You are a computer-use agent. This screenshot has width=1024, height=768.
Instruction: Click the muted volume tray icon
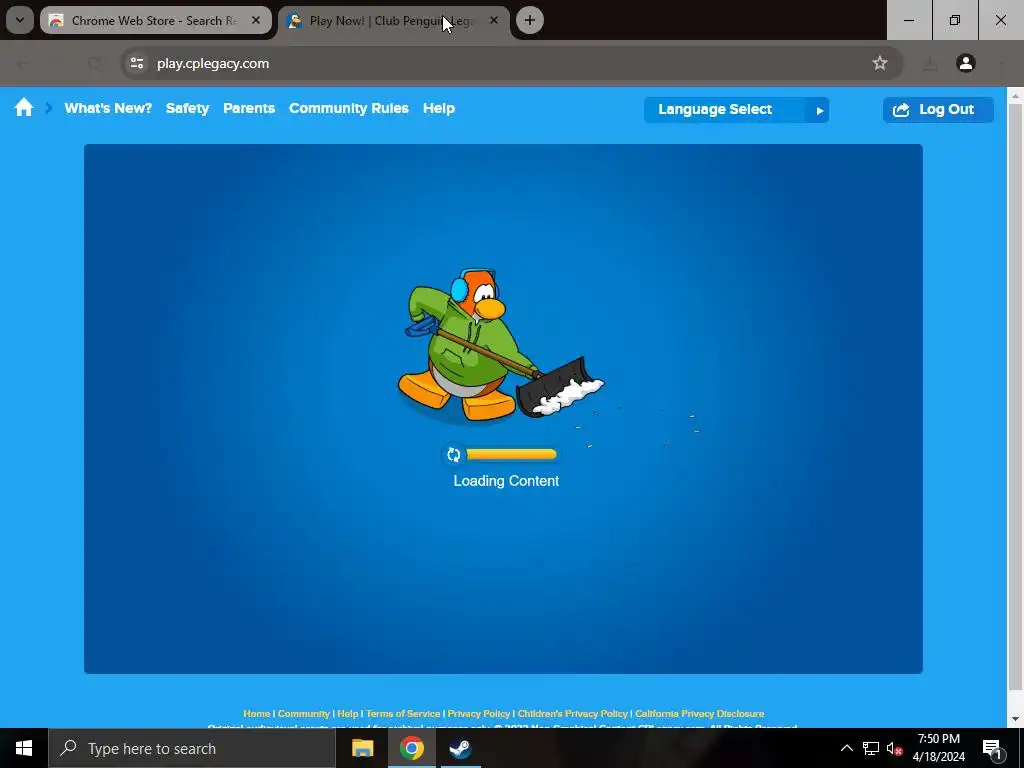(894, 748)
